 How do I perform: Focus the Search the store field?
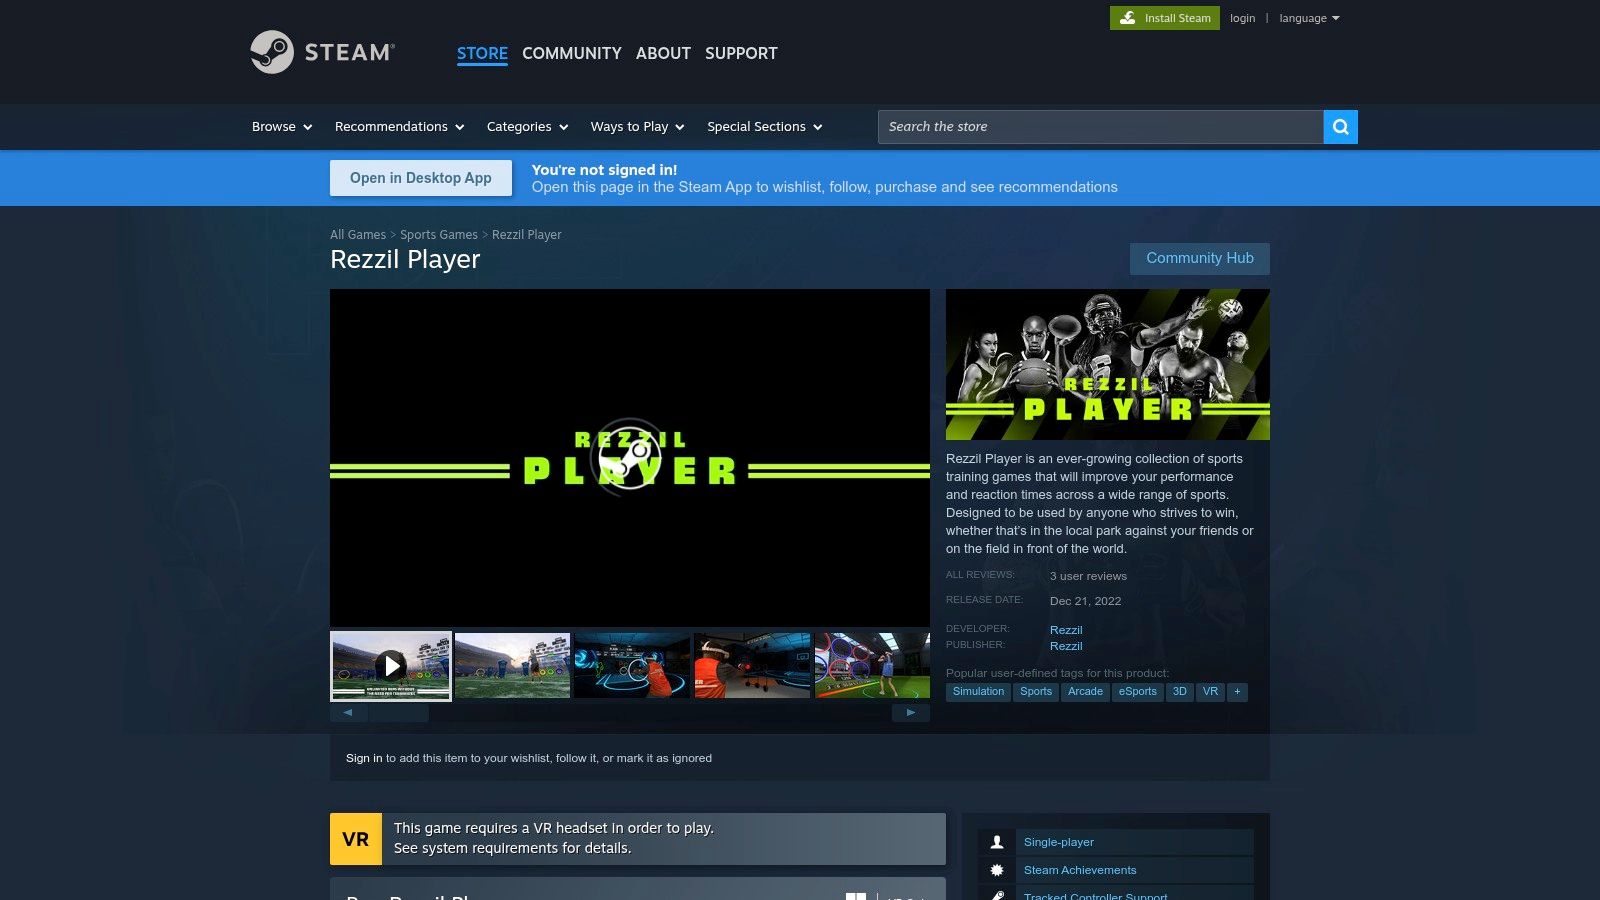pos(1100,127)
